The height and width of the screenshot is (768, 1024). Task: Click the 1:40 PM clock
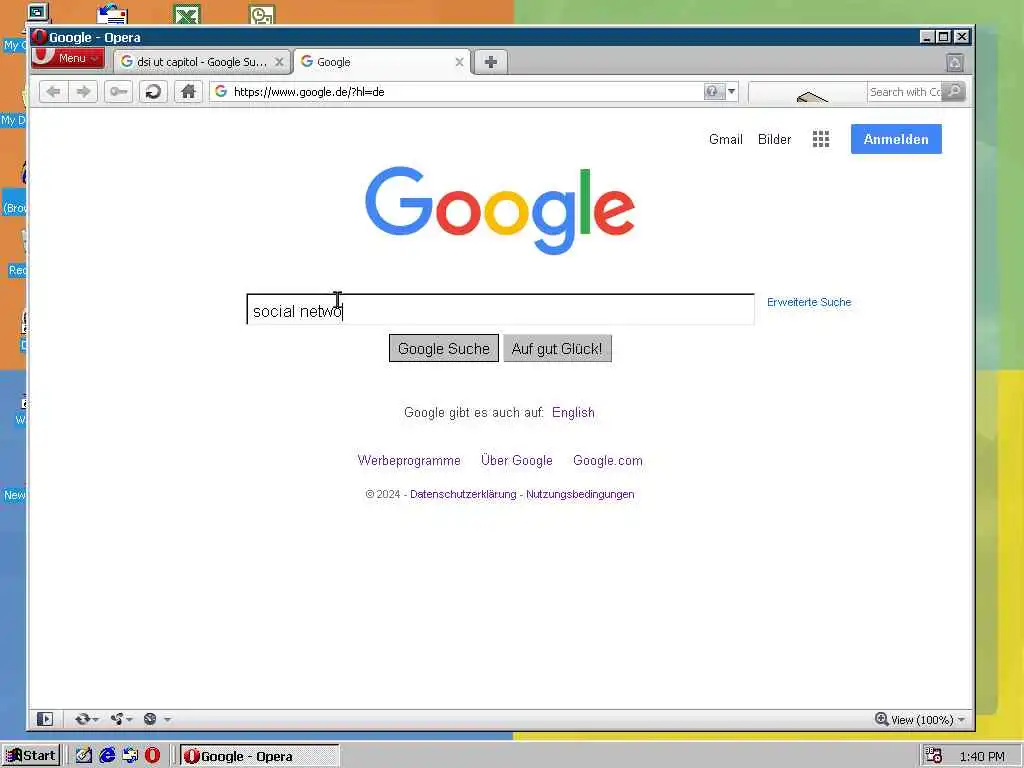coord(982,756)
